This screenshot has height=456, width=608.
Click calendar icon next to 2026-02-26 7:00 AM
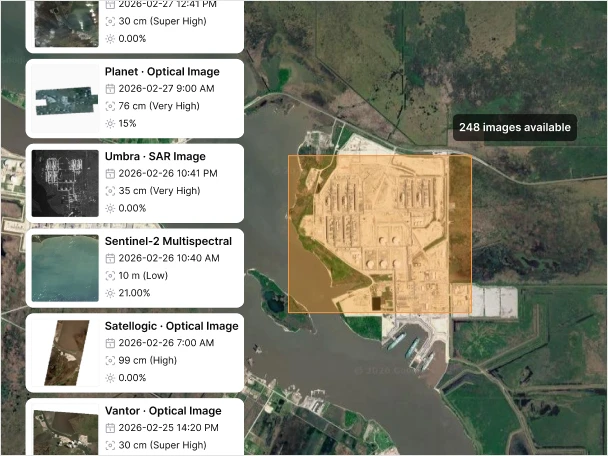[110, 343]
